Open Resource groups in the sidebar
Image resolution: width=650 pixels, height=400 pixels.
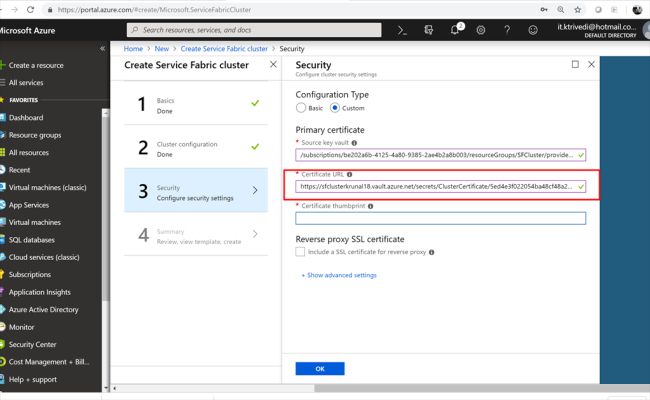pos(35,135)
